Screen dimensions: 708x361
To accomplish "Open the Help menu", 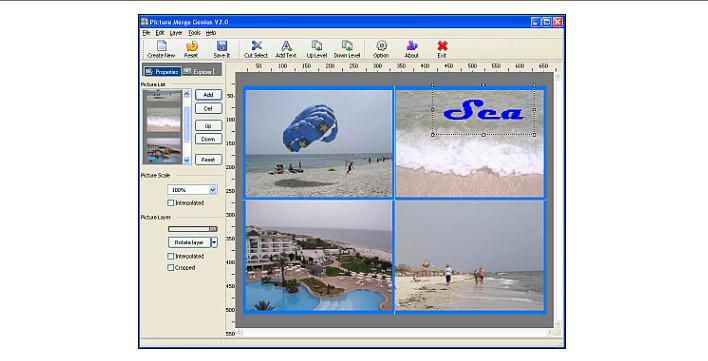I will 211,32.
